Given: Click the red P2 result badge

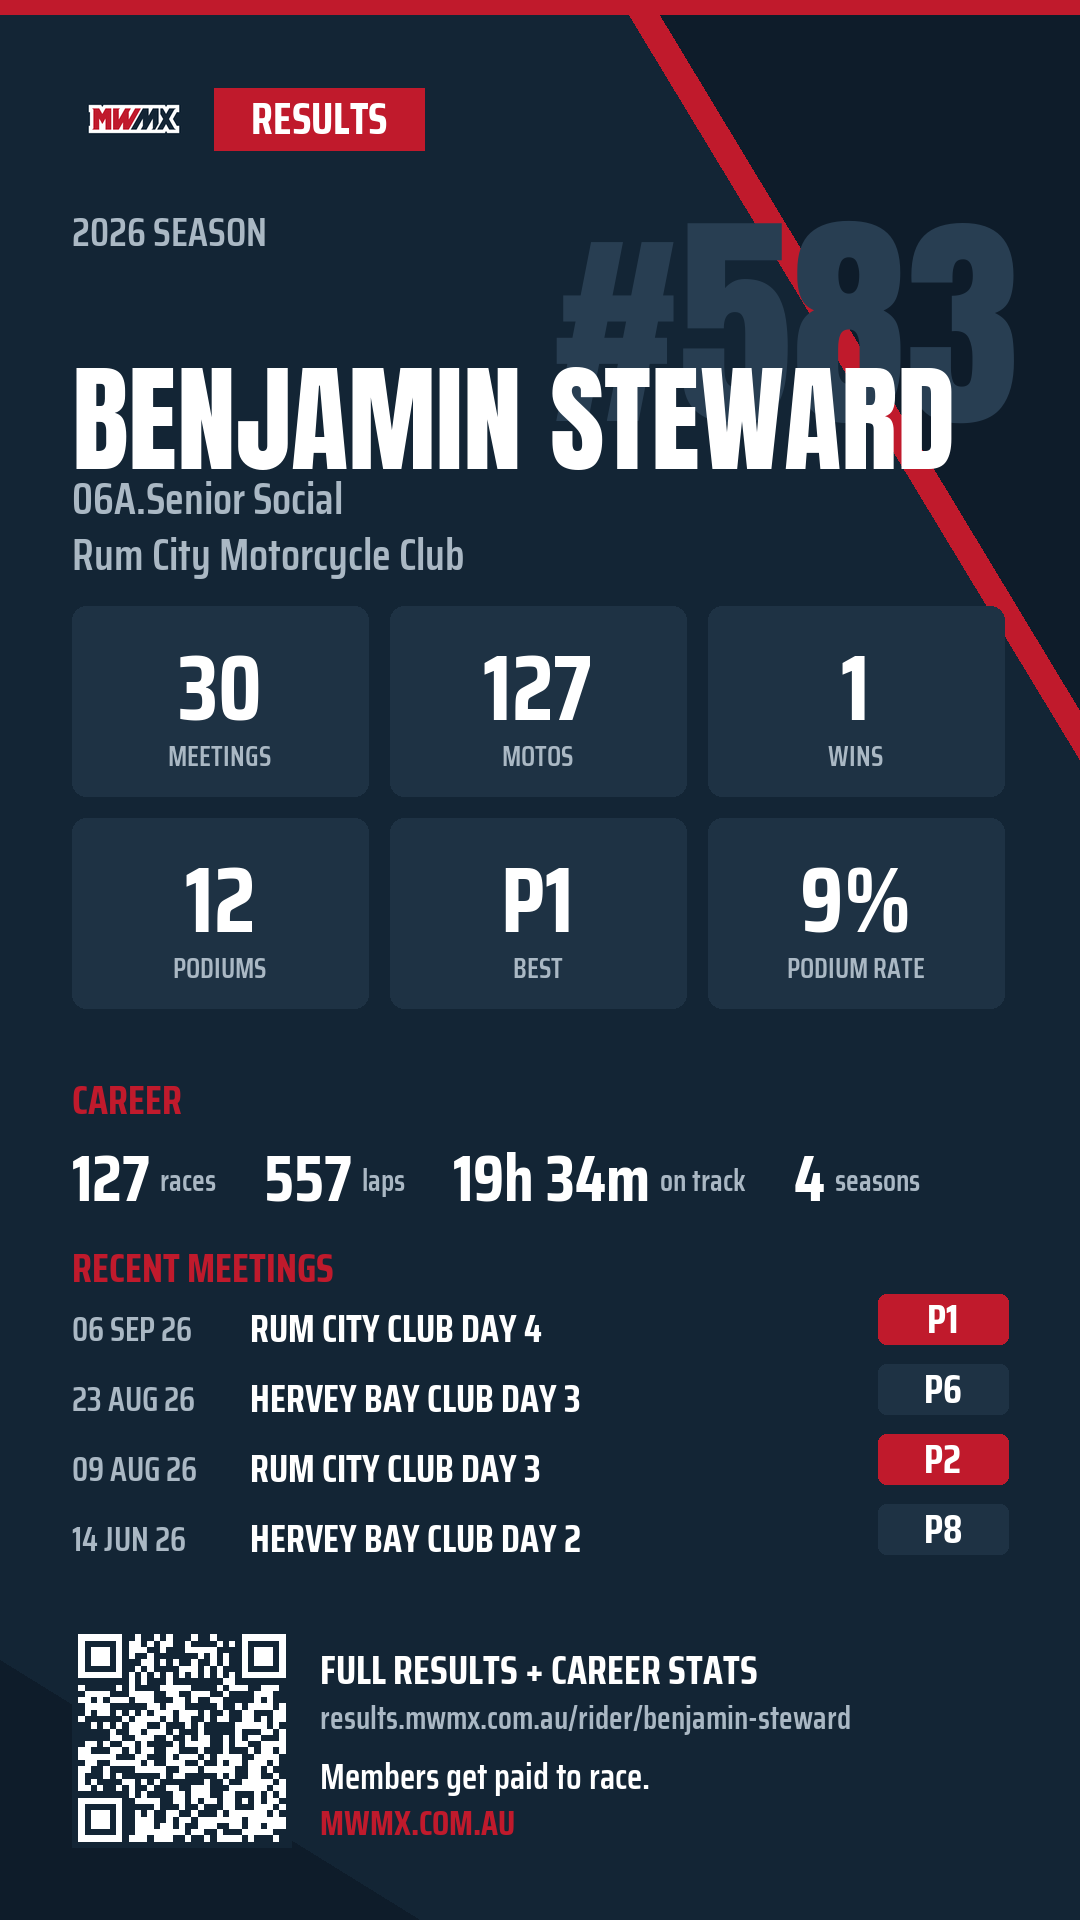Looking at the screenshot, I should coord(943,1460).
